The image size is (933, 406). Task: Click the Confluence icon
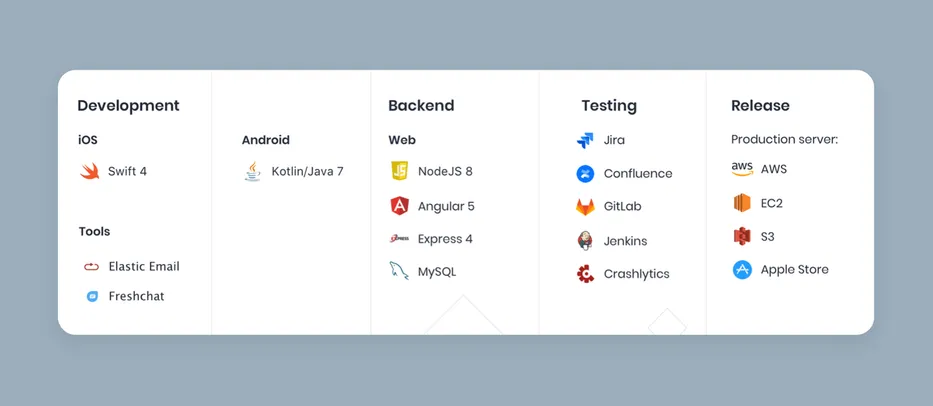coord(585,174)
